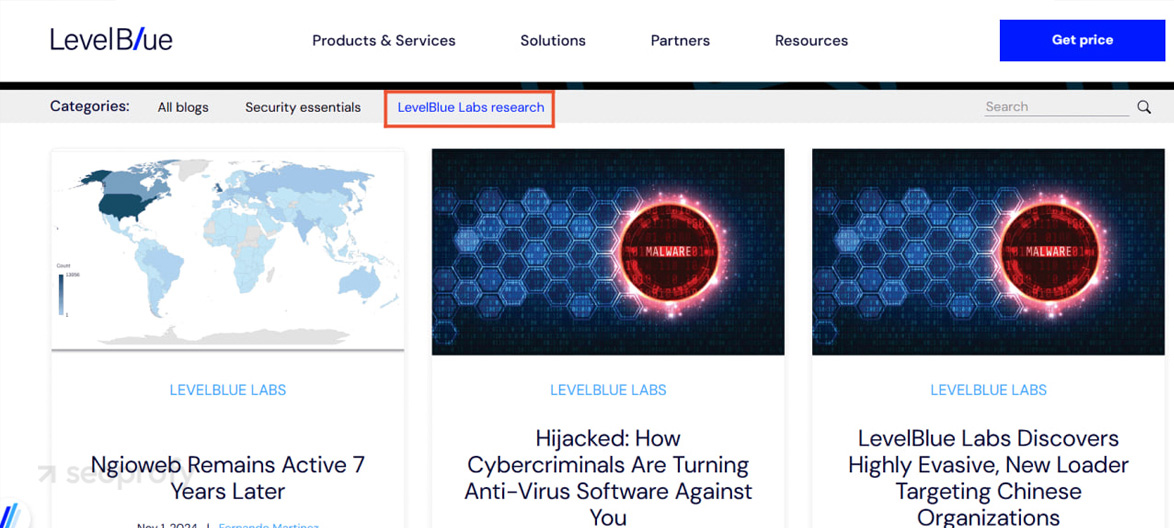This screenshot has height=528, width=1174.
Task: Select the Security essentials category
Action: [302, 108]
